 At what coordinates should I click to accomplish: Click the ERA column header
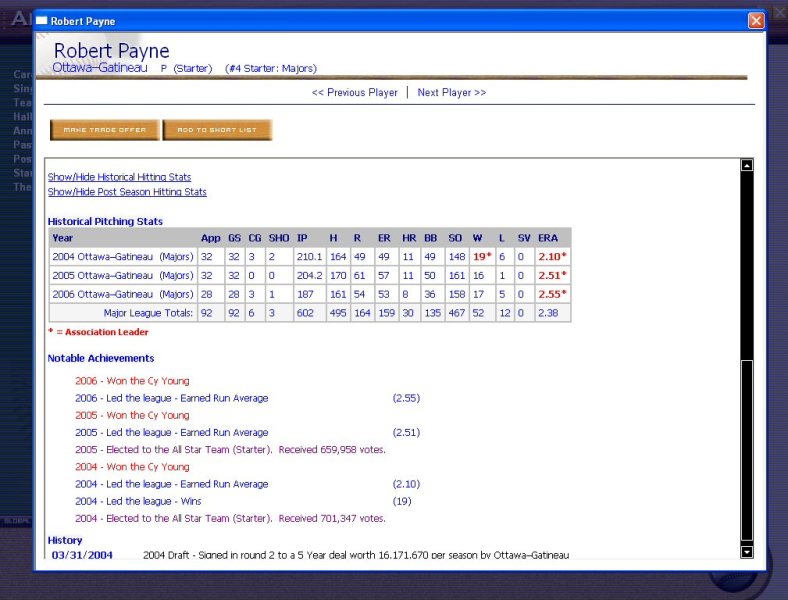tap(547, 238)
